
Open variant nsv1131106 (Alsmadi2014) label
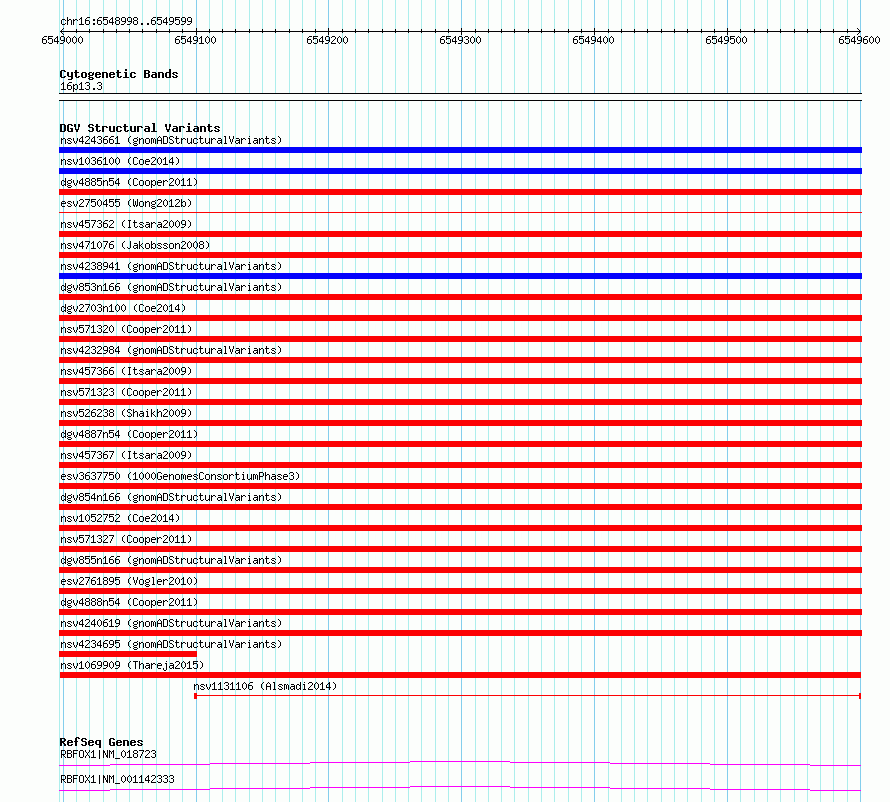265,686
